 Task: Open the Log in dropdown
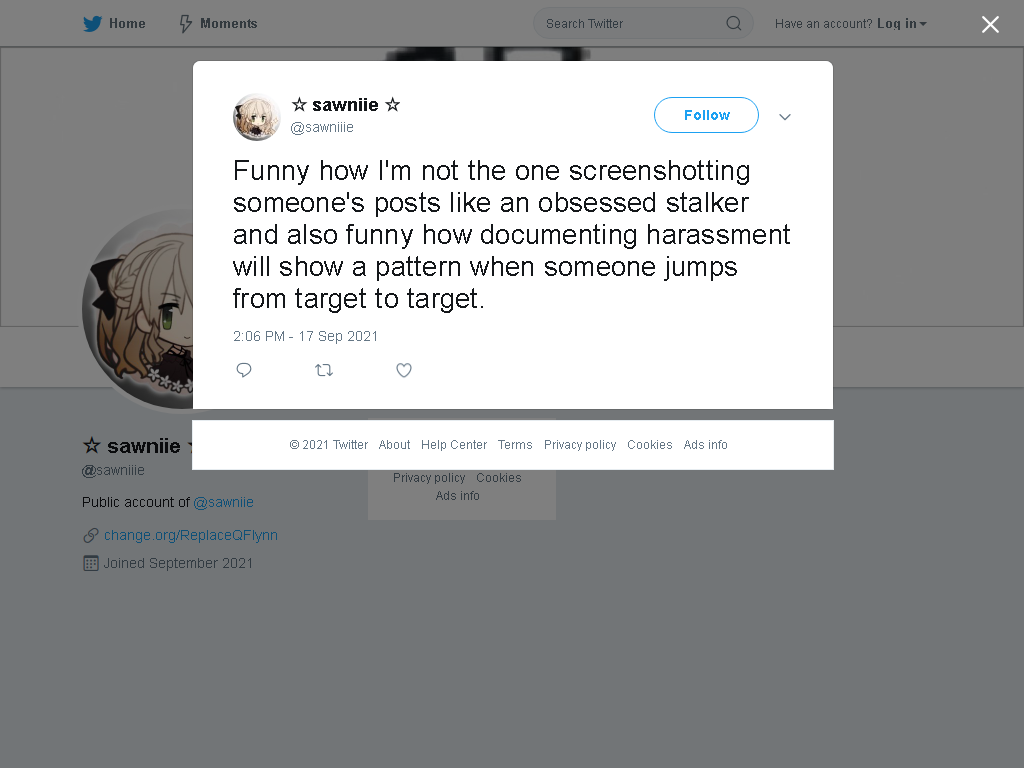click(901, 24)
